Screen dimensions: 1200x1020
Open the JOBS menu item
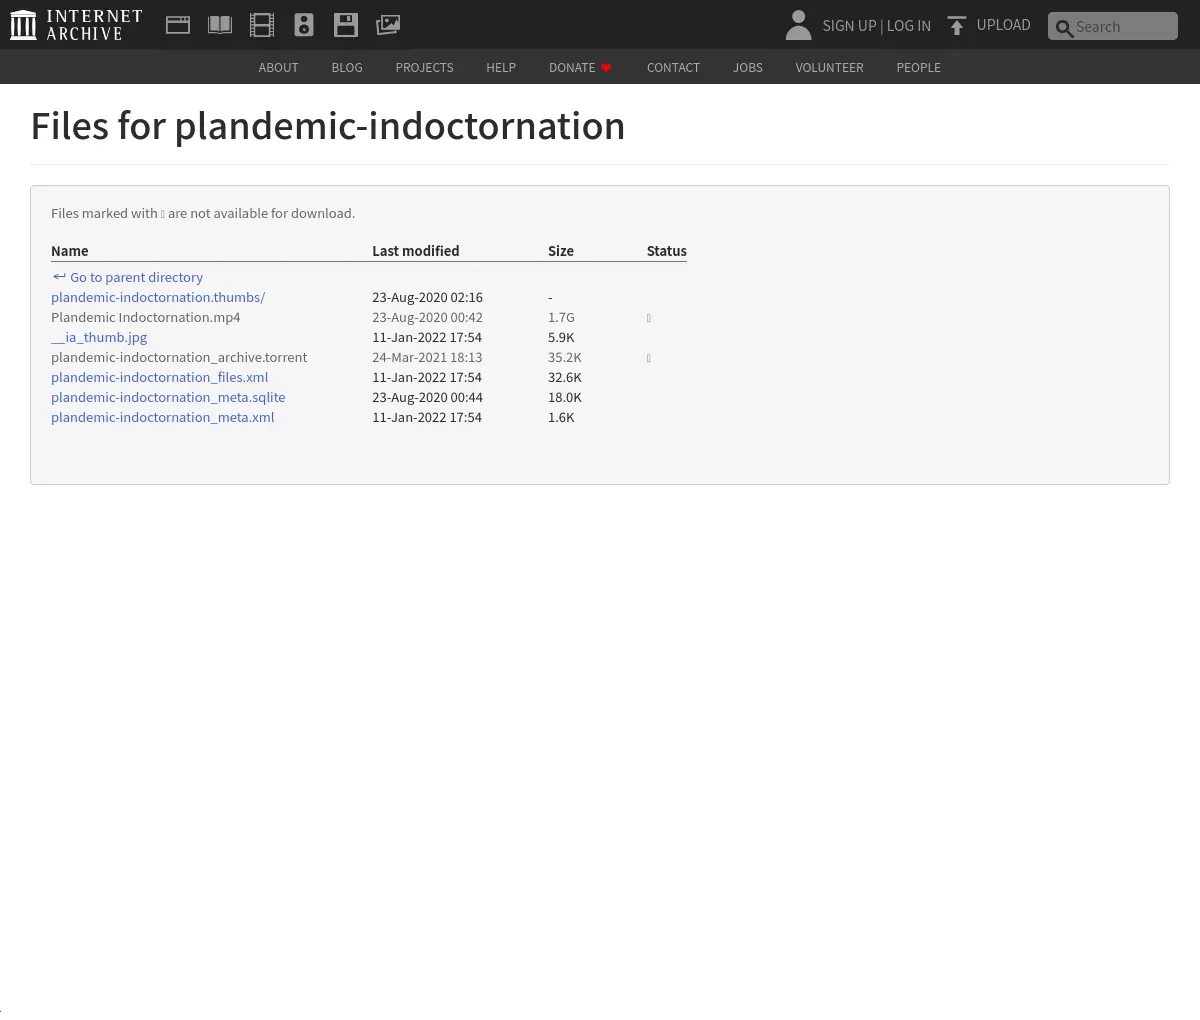pyautogui.click(x=748, y=67)
